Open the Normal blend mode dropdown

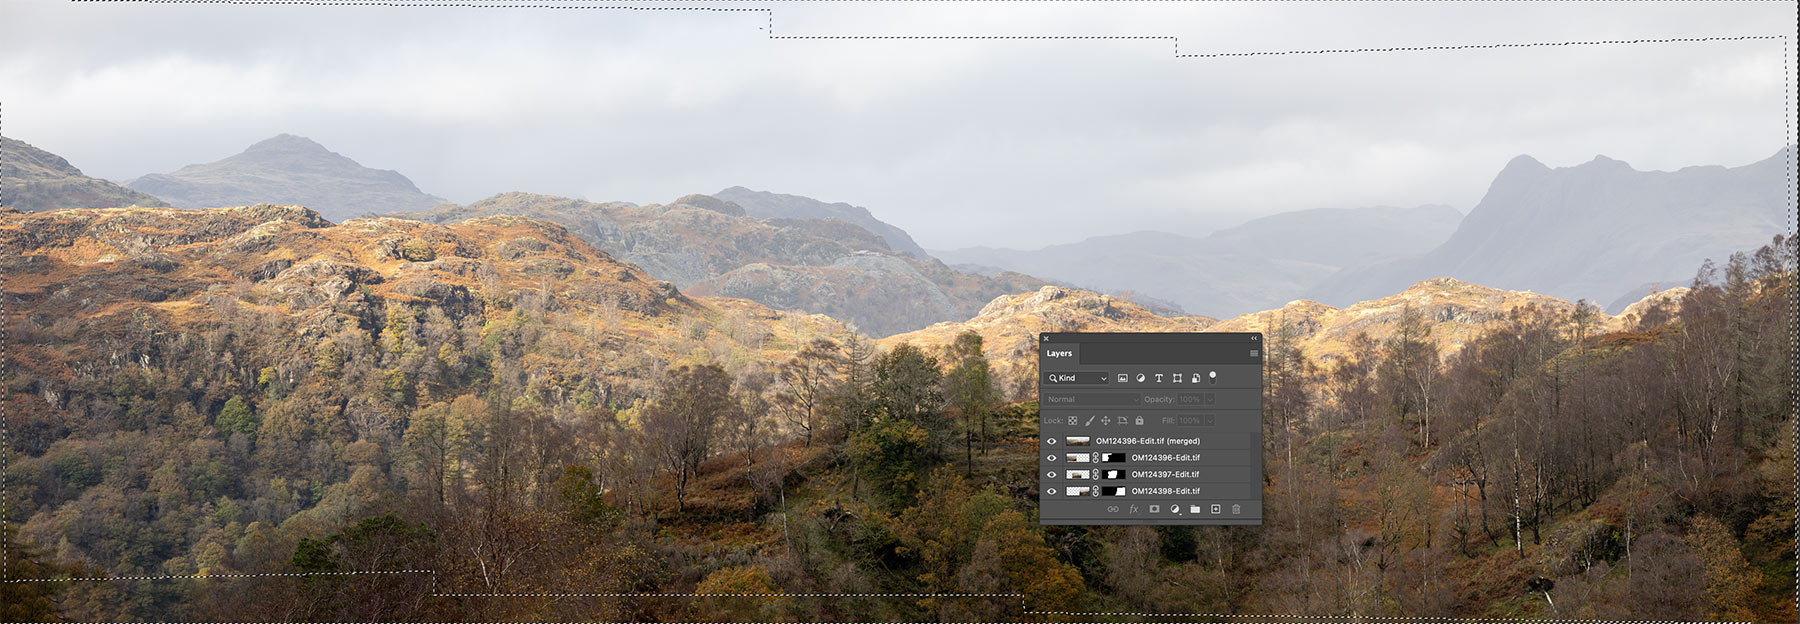[x=1092, y=399]
